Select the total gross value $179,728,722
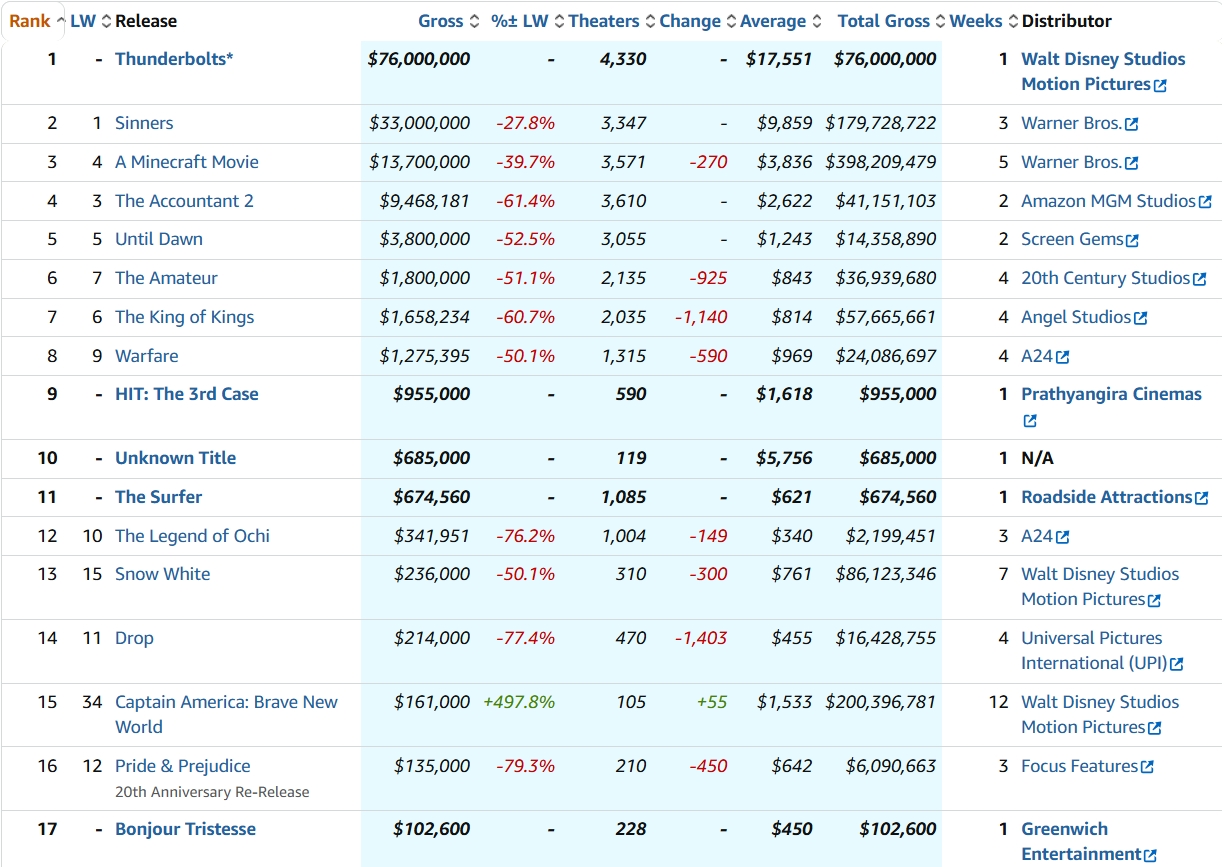The width and height of the screenshot is (1225, 867). pyautogui.click(x=881, y=123)
